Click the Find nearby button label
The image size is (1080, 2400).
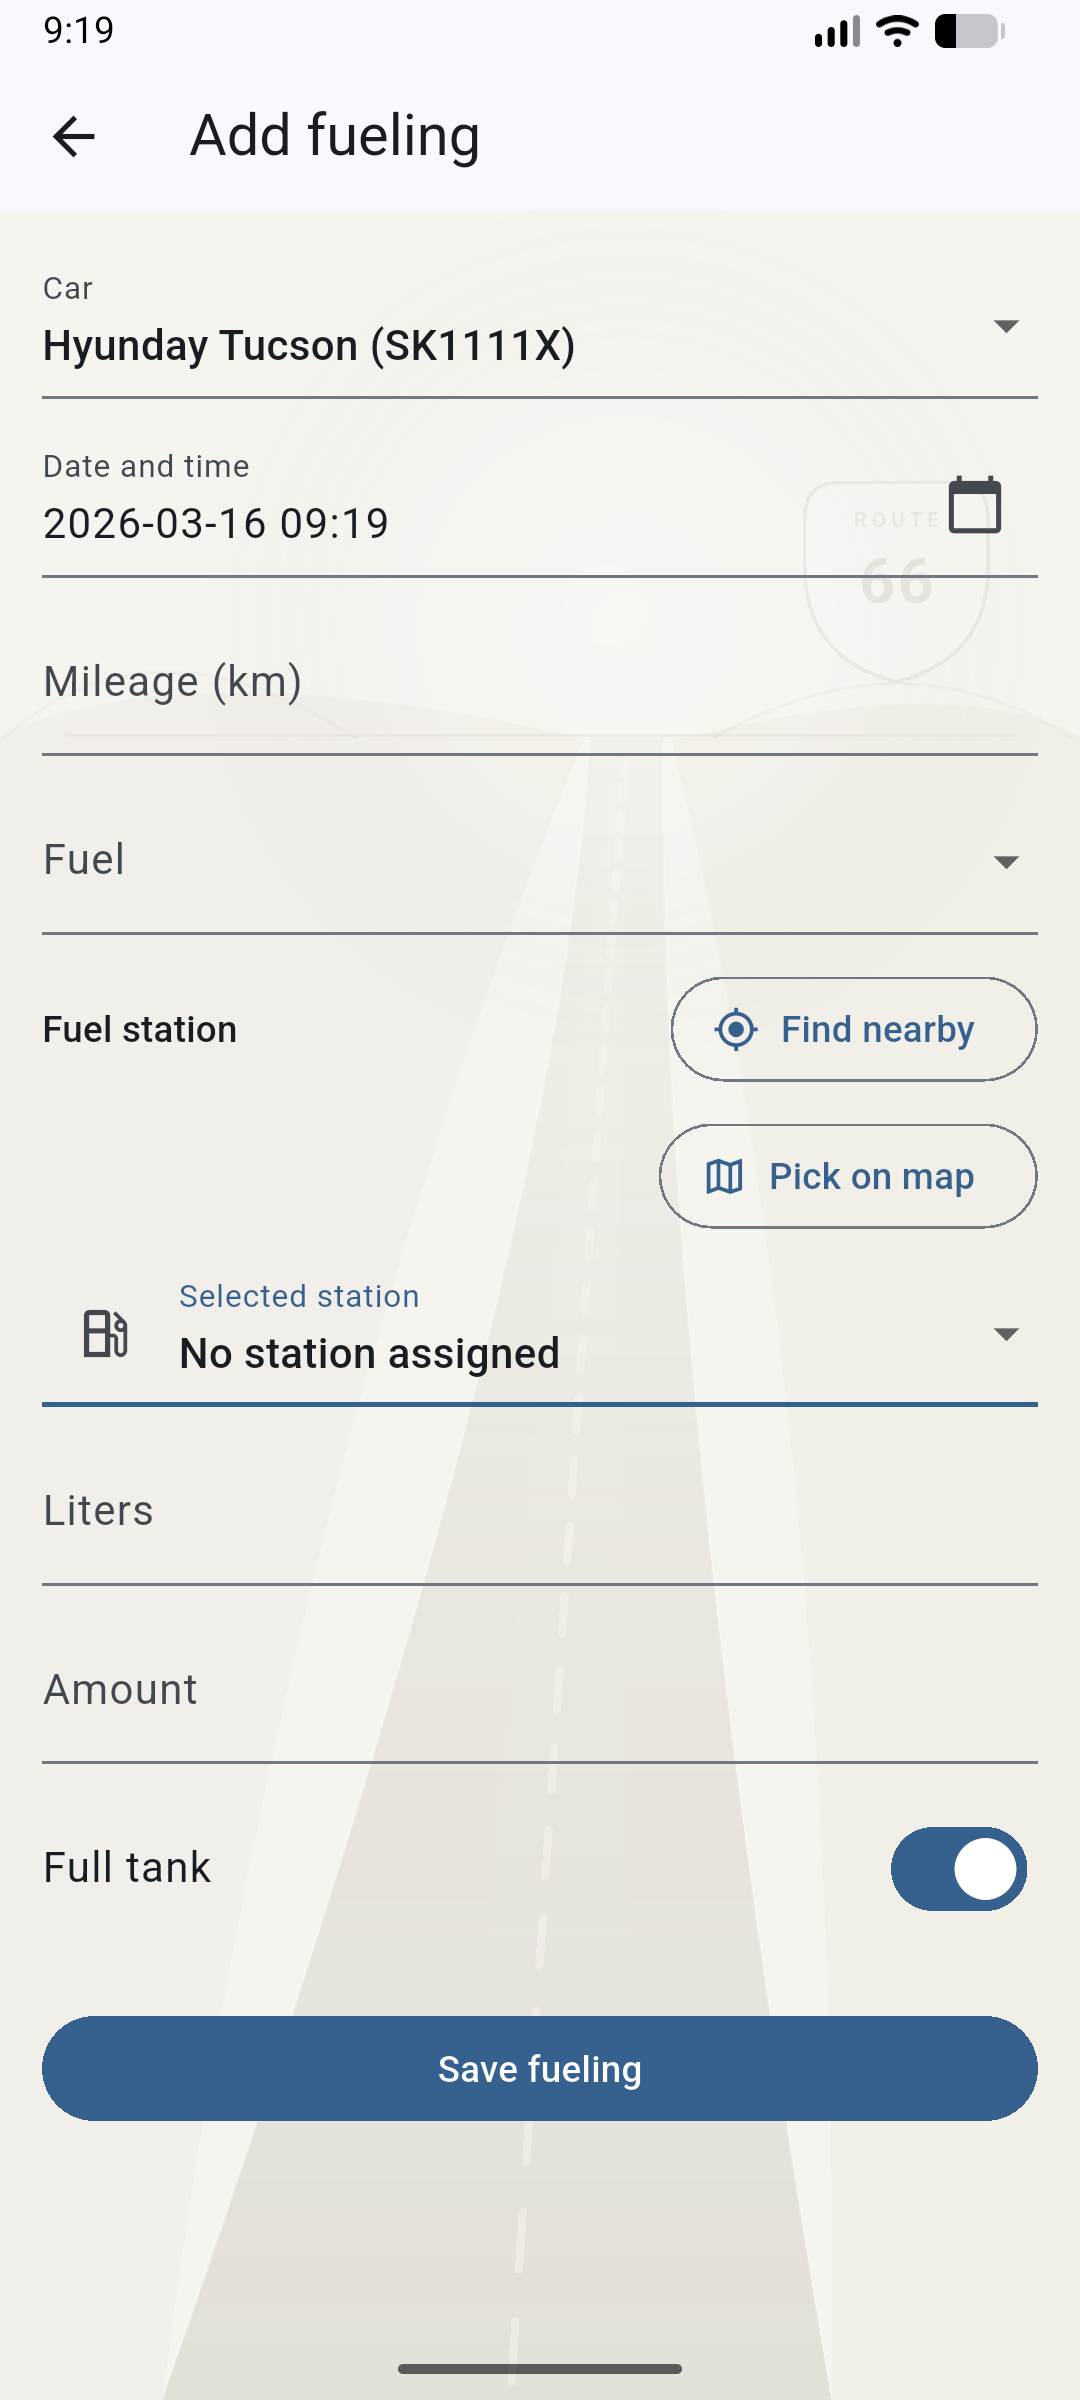877,1030
